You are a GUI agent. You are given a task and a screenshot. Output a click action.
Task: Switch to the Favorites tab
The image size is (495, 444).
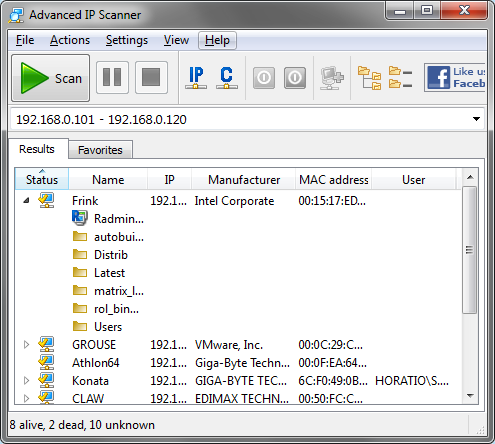coord(100,150)
